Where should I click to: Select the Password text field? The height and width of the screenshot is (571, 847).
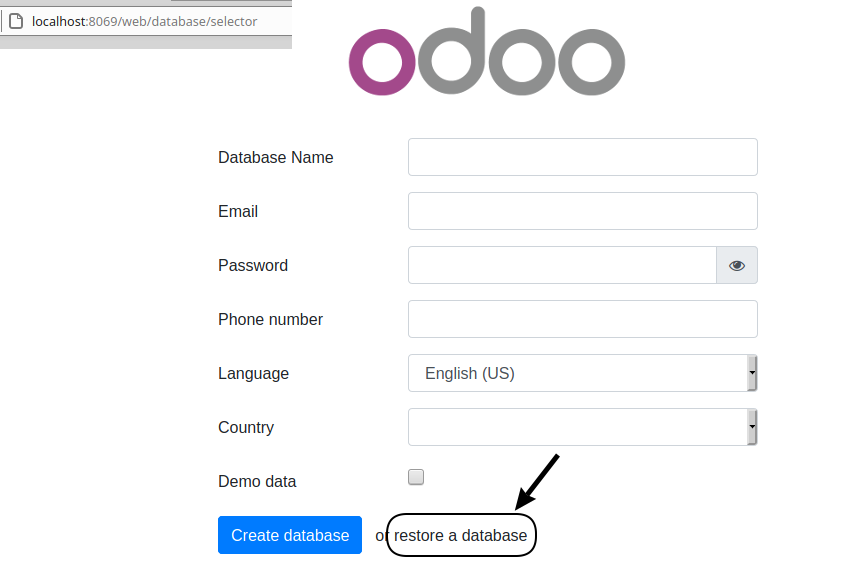pos(562,265)
